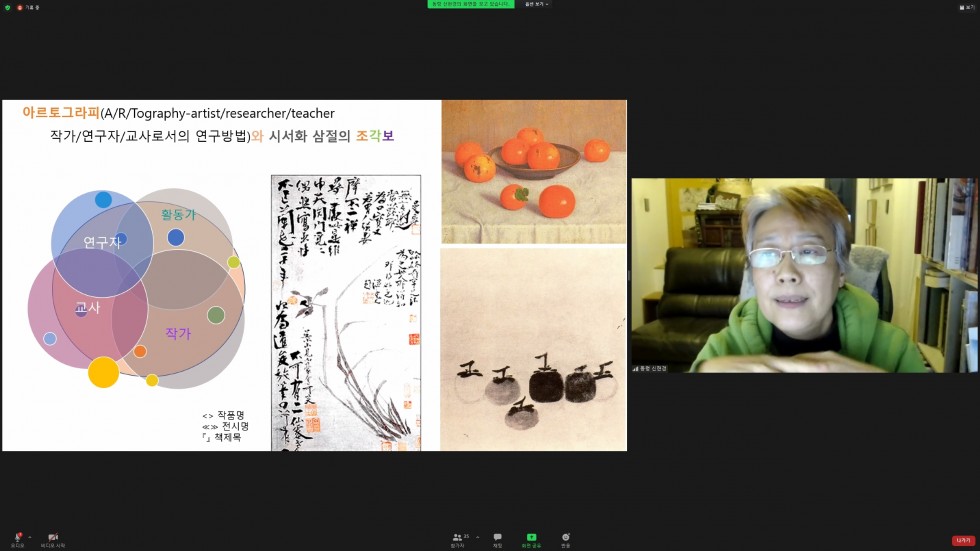Click the green share screen button
980x551 pixels.
coord(531,538)
